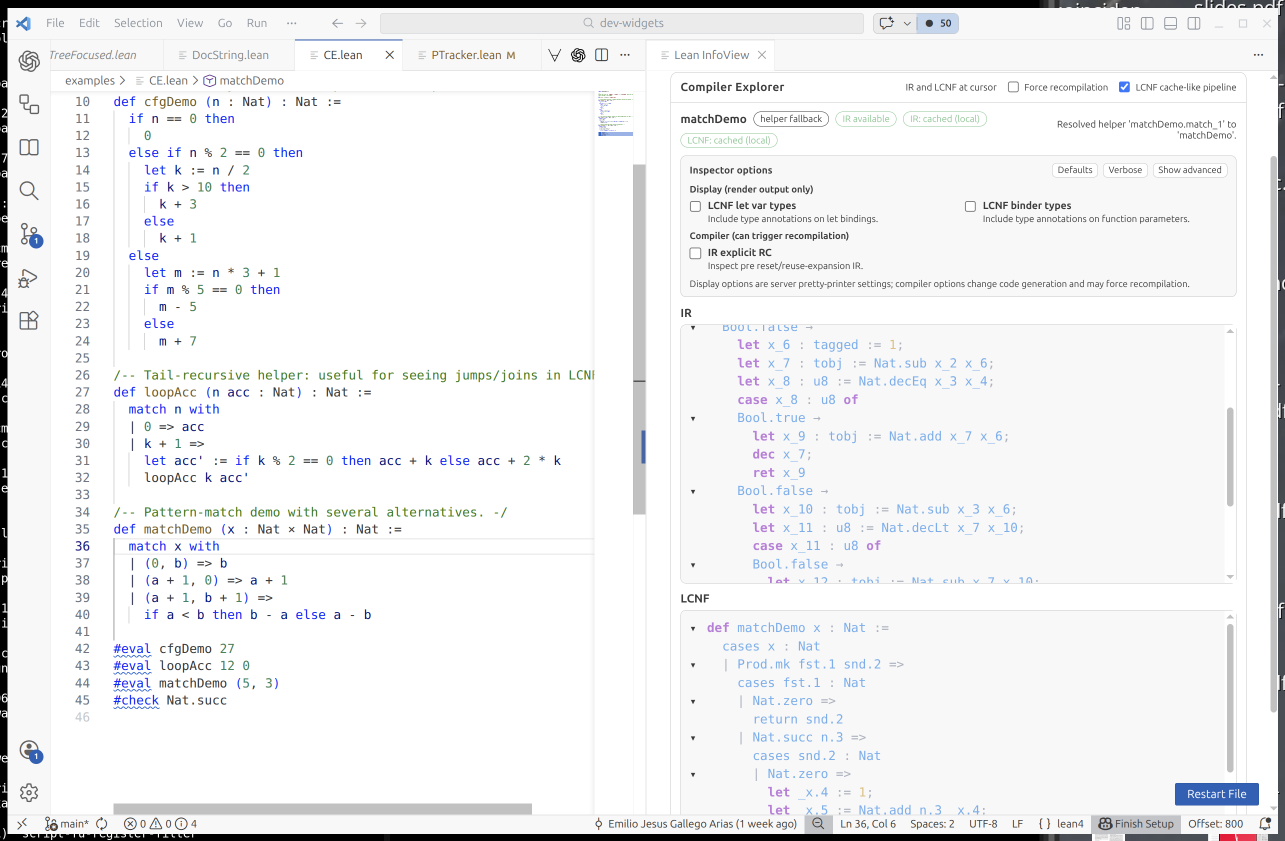This screenshot has width=1285, height=841.
Task: Uncheck LCNF cache-like pipeline option
Action: [x=1125, y=87]
